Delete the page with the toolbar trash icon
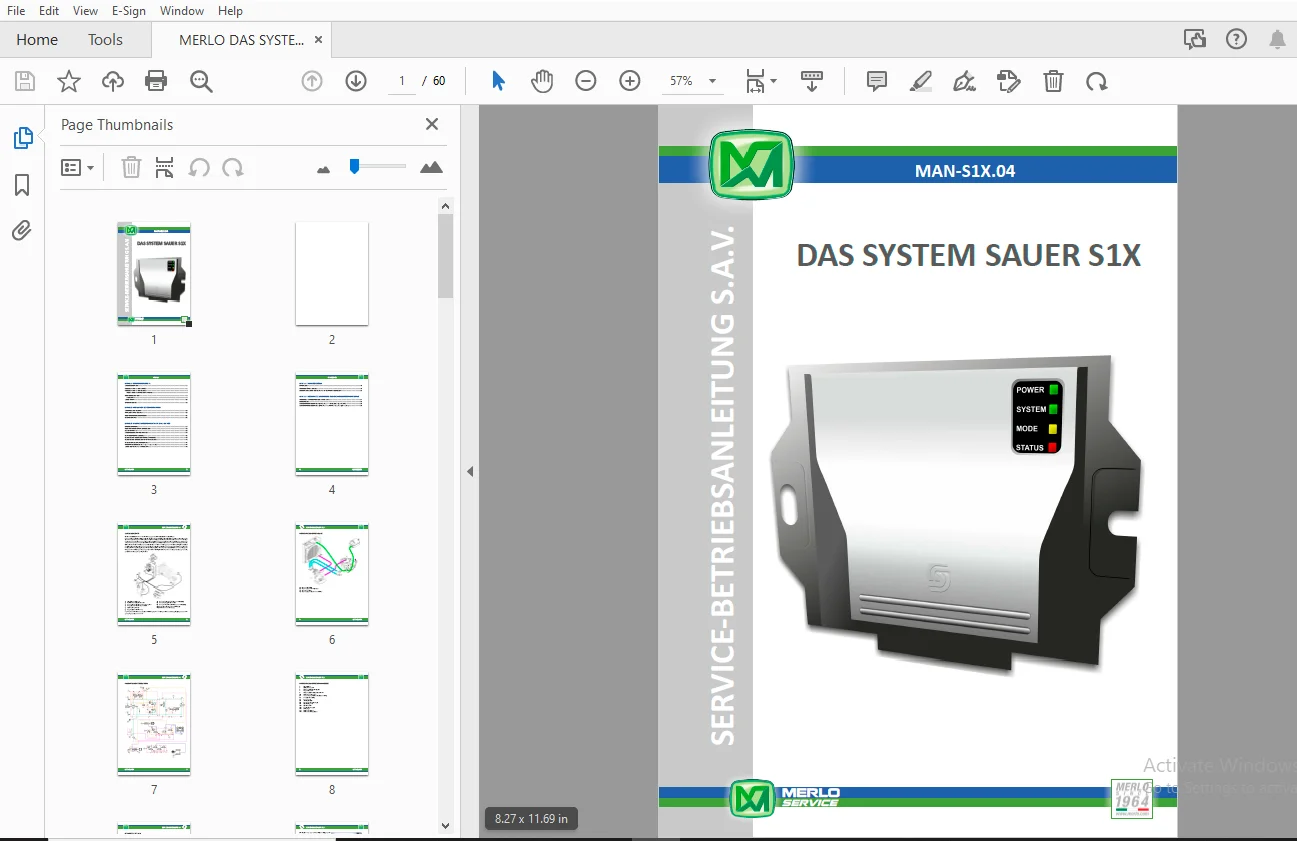Screen dimensions: 1297x841 [1053, 82]
